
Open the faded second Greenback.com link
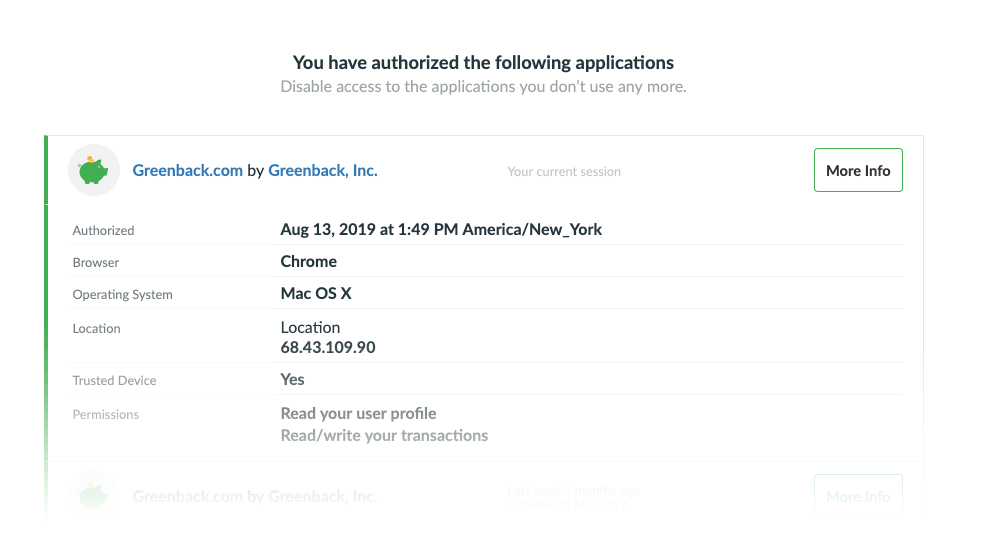tap(188, 496)
